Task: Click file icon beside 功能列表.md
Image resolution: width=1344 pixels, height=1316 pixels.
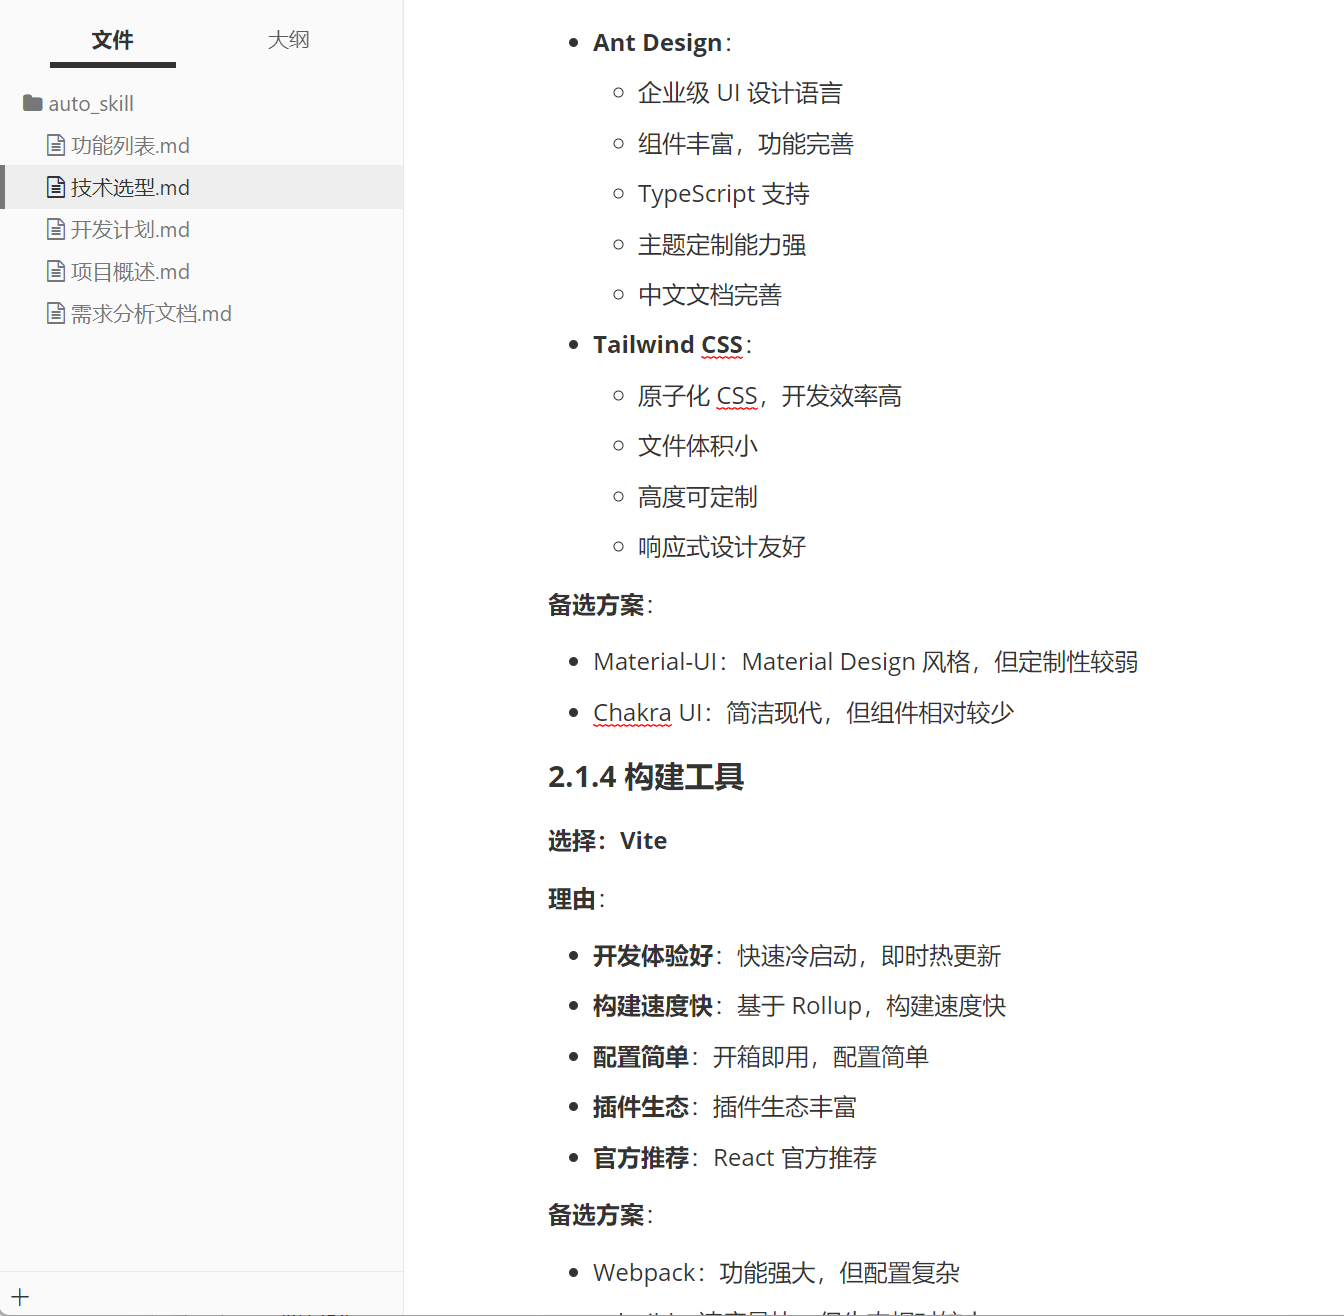Action: coord(56,146)
